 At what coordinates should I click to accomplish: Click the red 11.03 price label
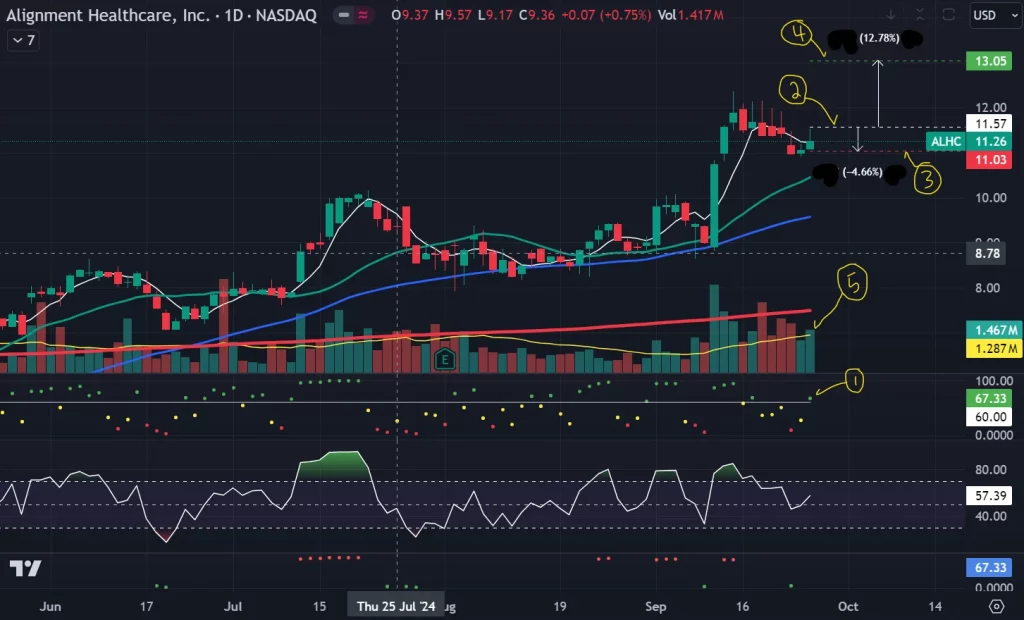click(x=990, y=159)
